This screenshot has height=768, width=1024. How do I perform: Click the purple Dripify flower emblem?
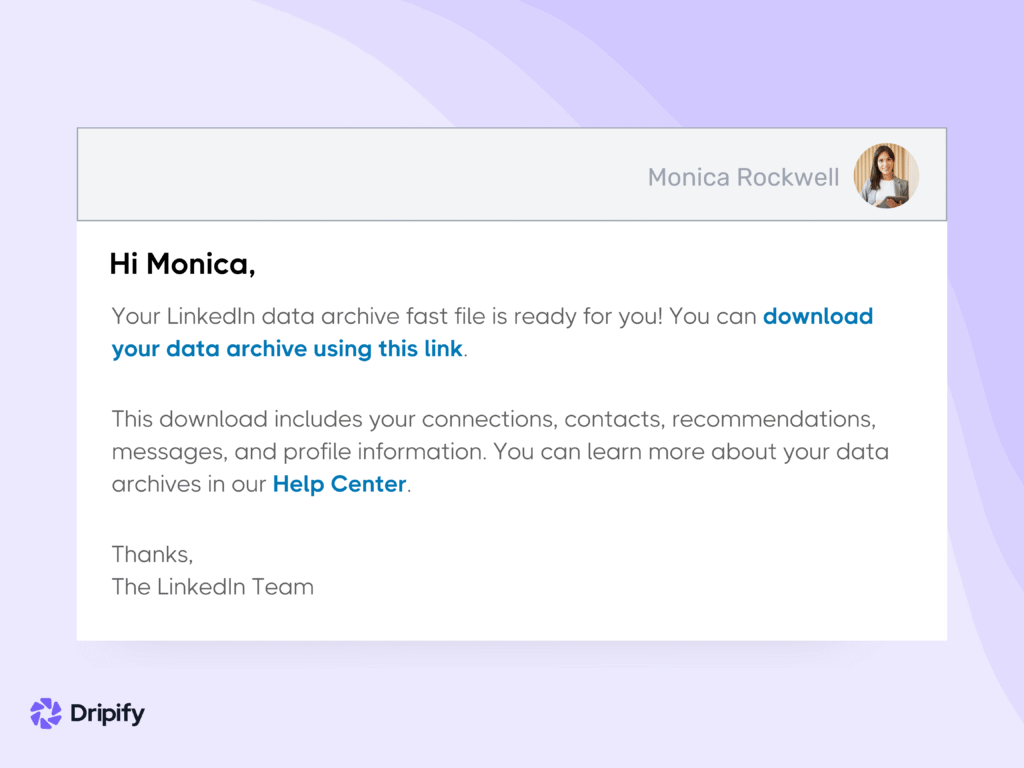coord(45,713)
